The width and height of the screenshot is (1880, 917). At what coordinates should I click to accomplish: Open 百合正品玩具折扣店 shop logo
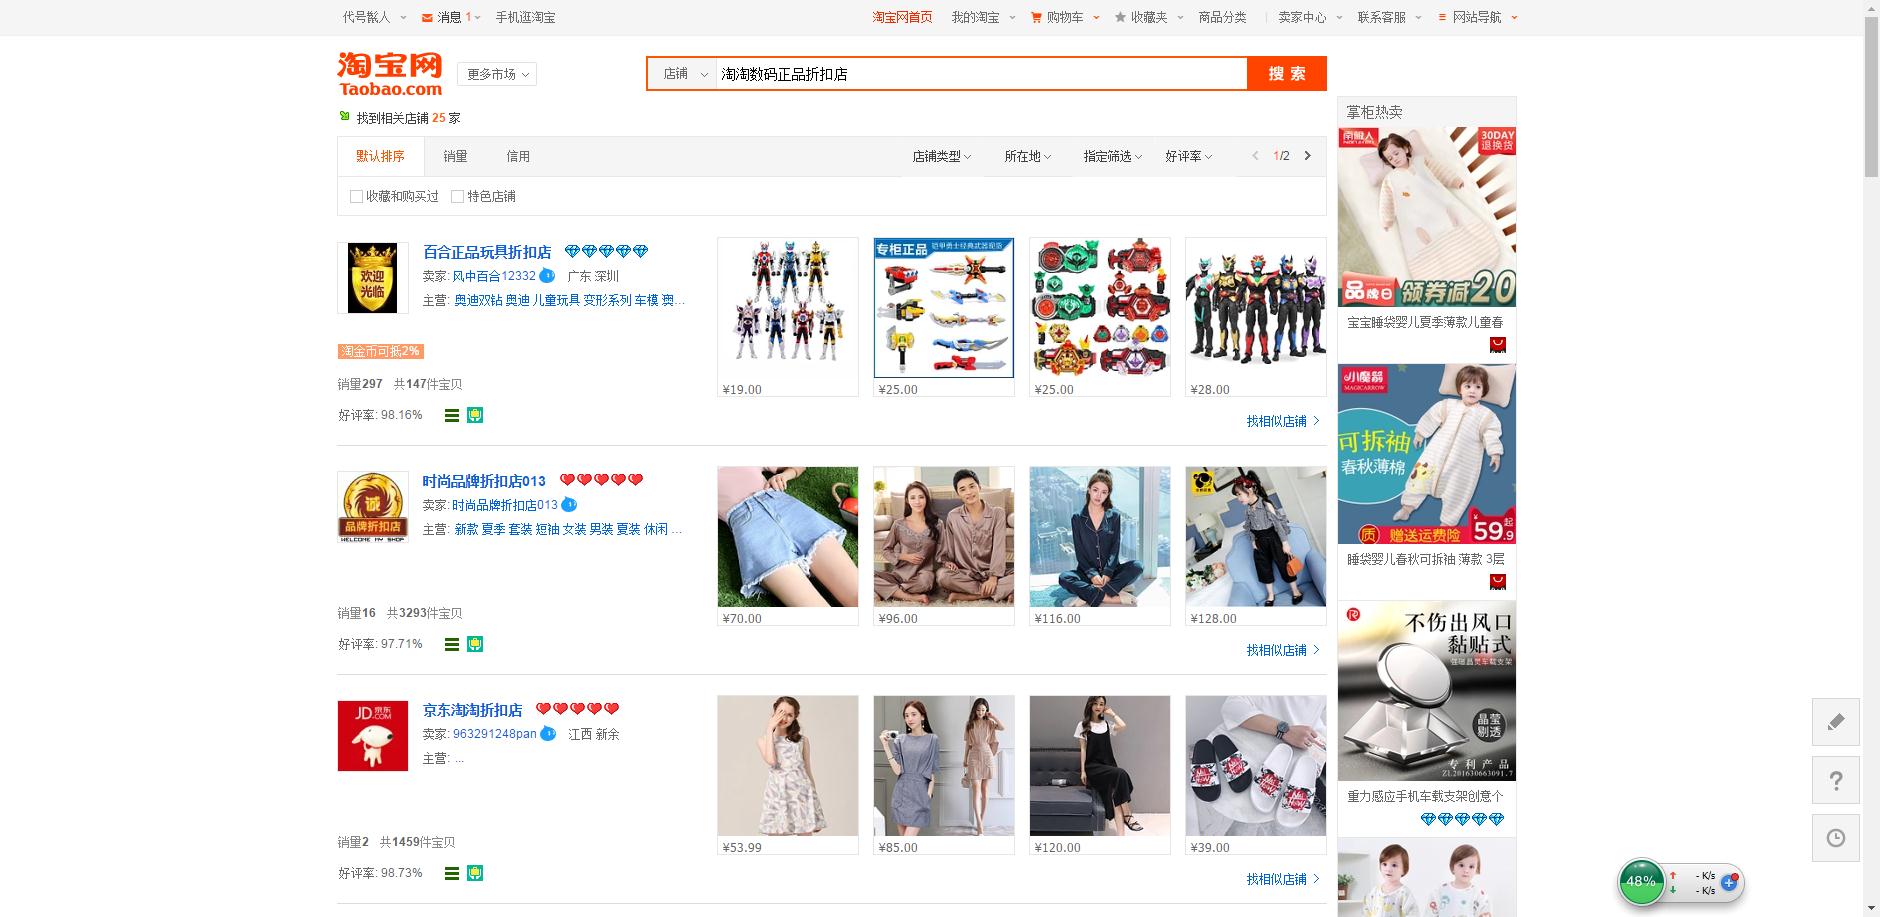click(373, 278)
